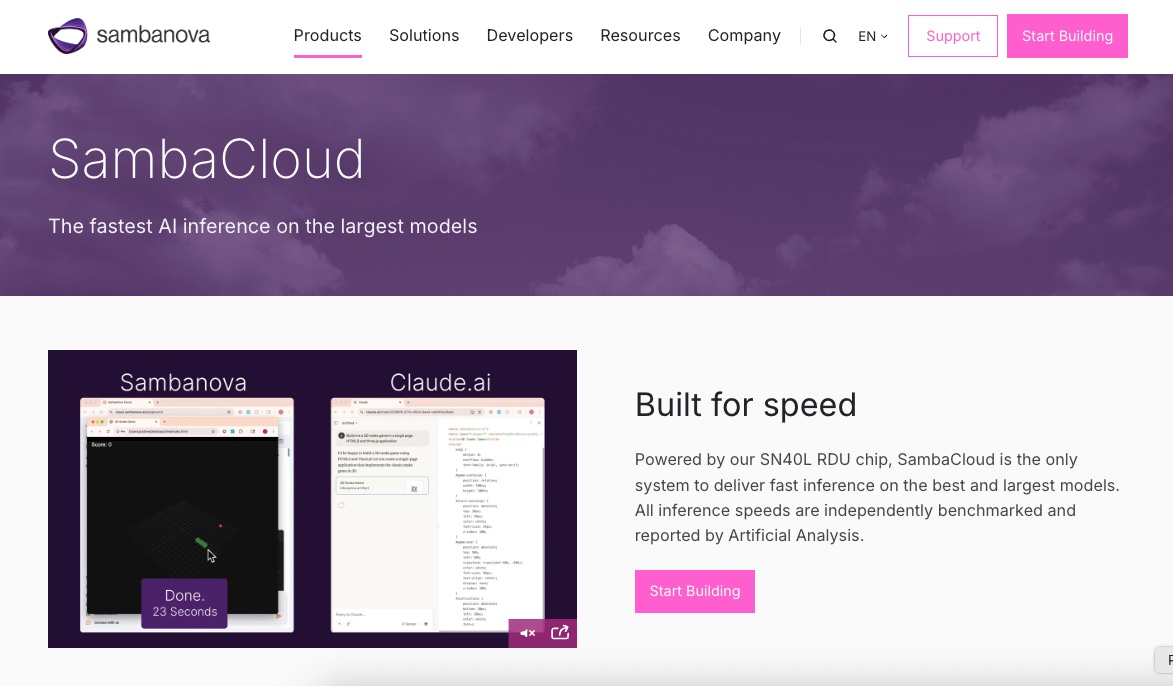Click the SambaNova logo
1173x686 pixels.
[x=129, y=36]
